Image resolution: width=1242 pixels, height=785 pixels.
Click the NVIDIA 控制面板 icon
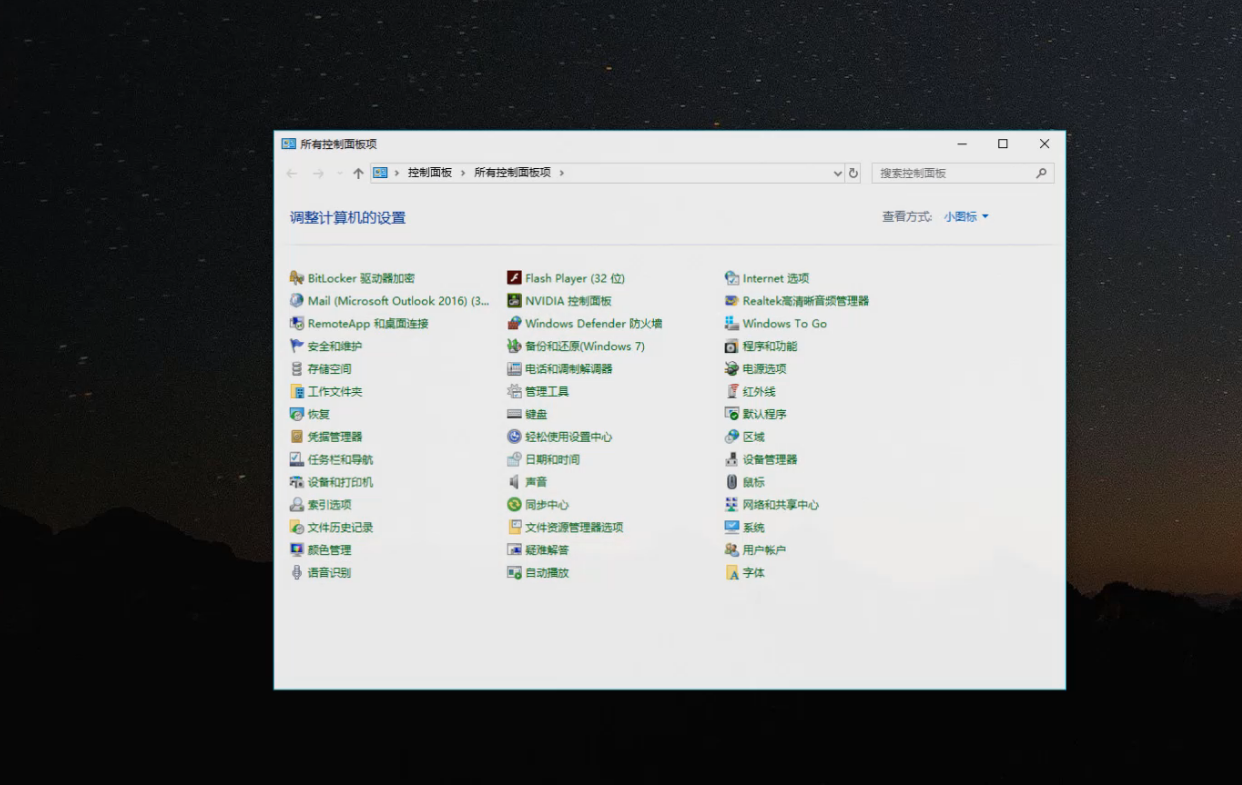[514, 301]
